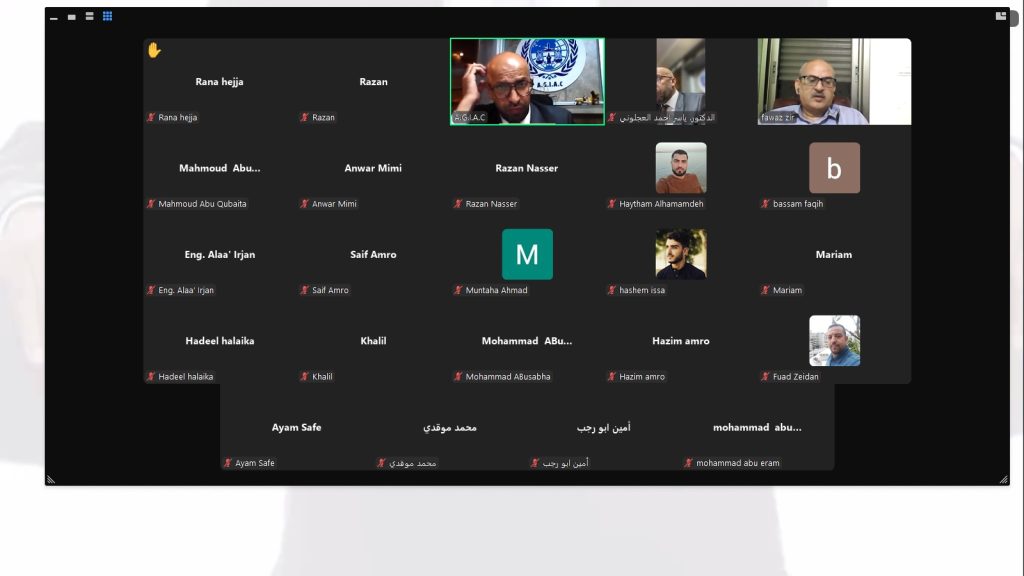
Task: Click muted mic icon beside Rana hejja label
Action: (x=151, y=118)
